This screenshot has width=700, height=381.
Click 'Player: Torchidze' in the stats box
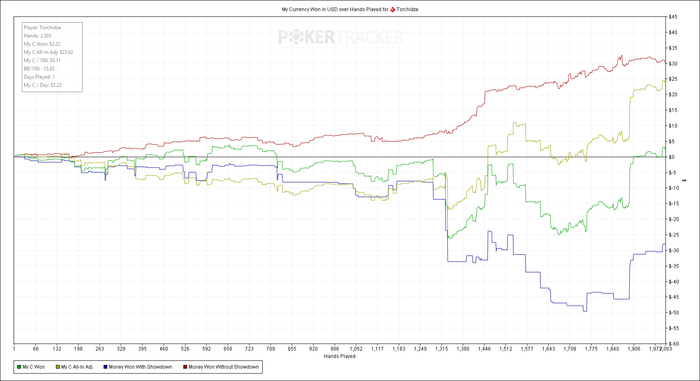(x=42, y=28)
